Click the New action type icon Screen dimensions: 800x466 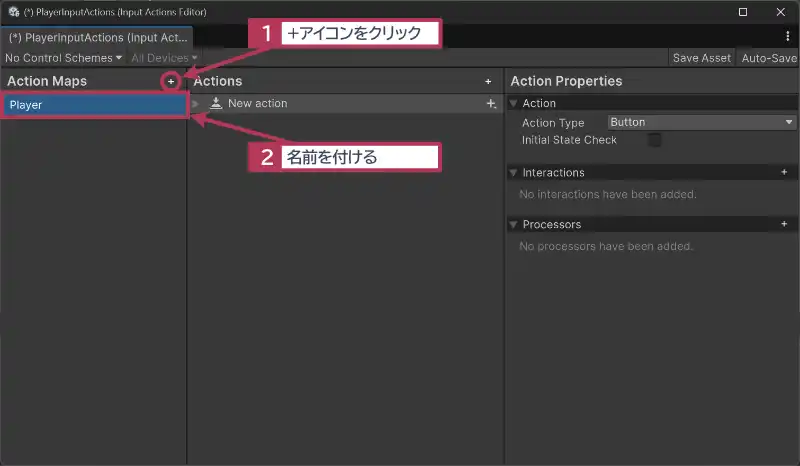click(x=215, y=104)
